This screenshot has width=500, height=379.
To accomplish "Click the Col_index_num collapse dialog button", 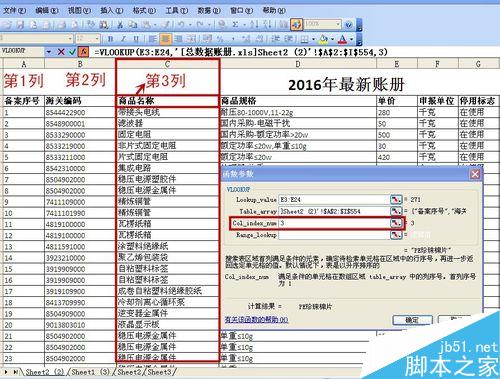I will tap(396, 223).
